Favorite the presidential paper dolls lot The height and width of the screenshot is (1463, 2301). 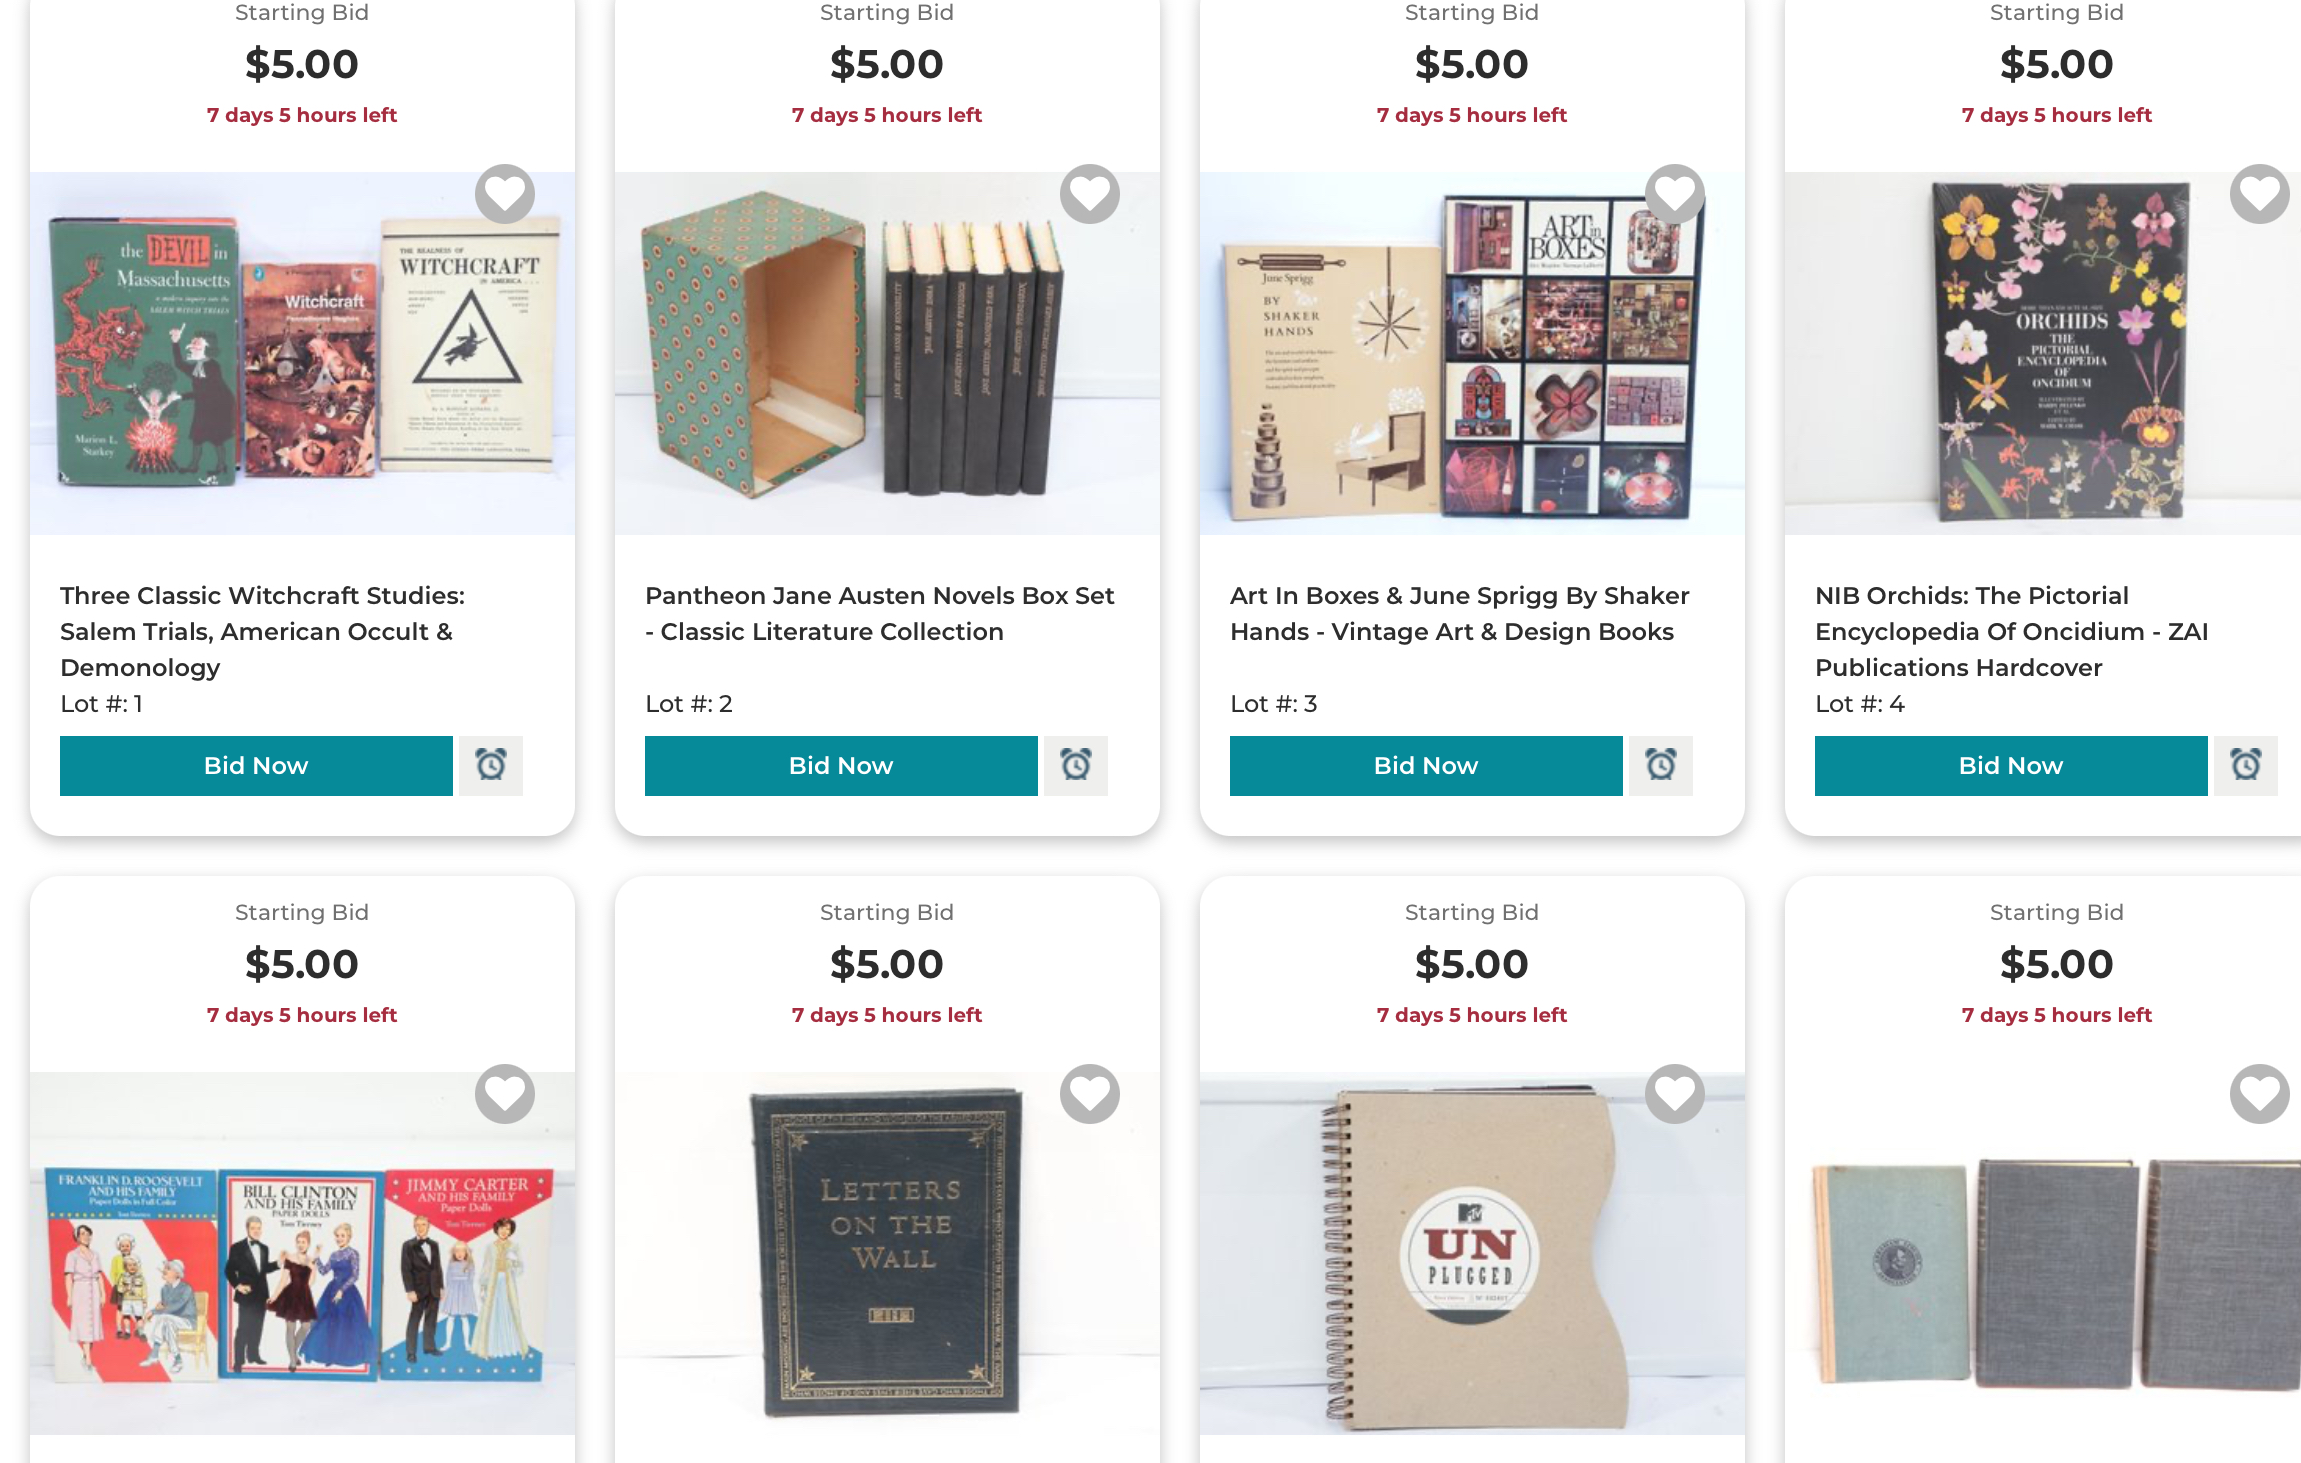click(x=504, y=1094)
